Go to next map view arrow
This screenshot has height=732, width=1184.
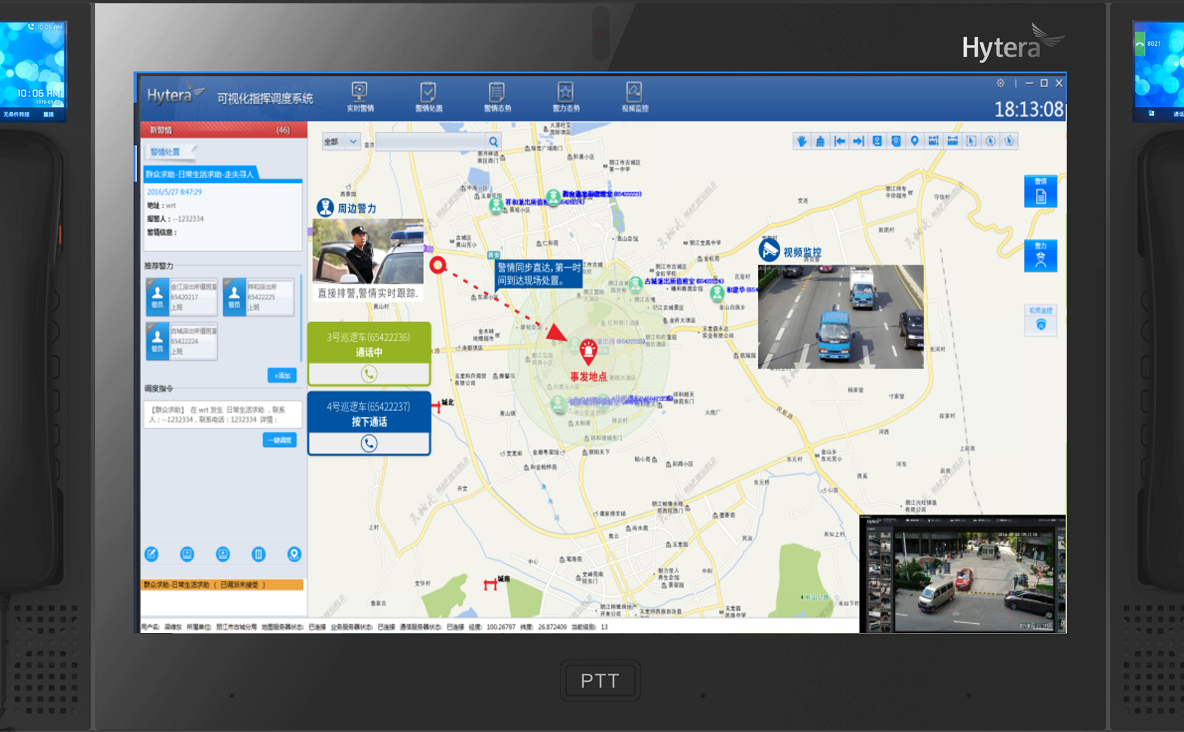click(x=859, y=141)
